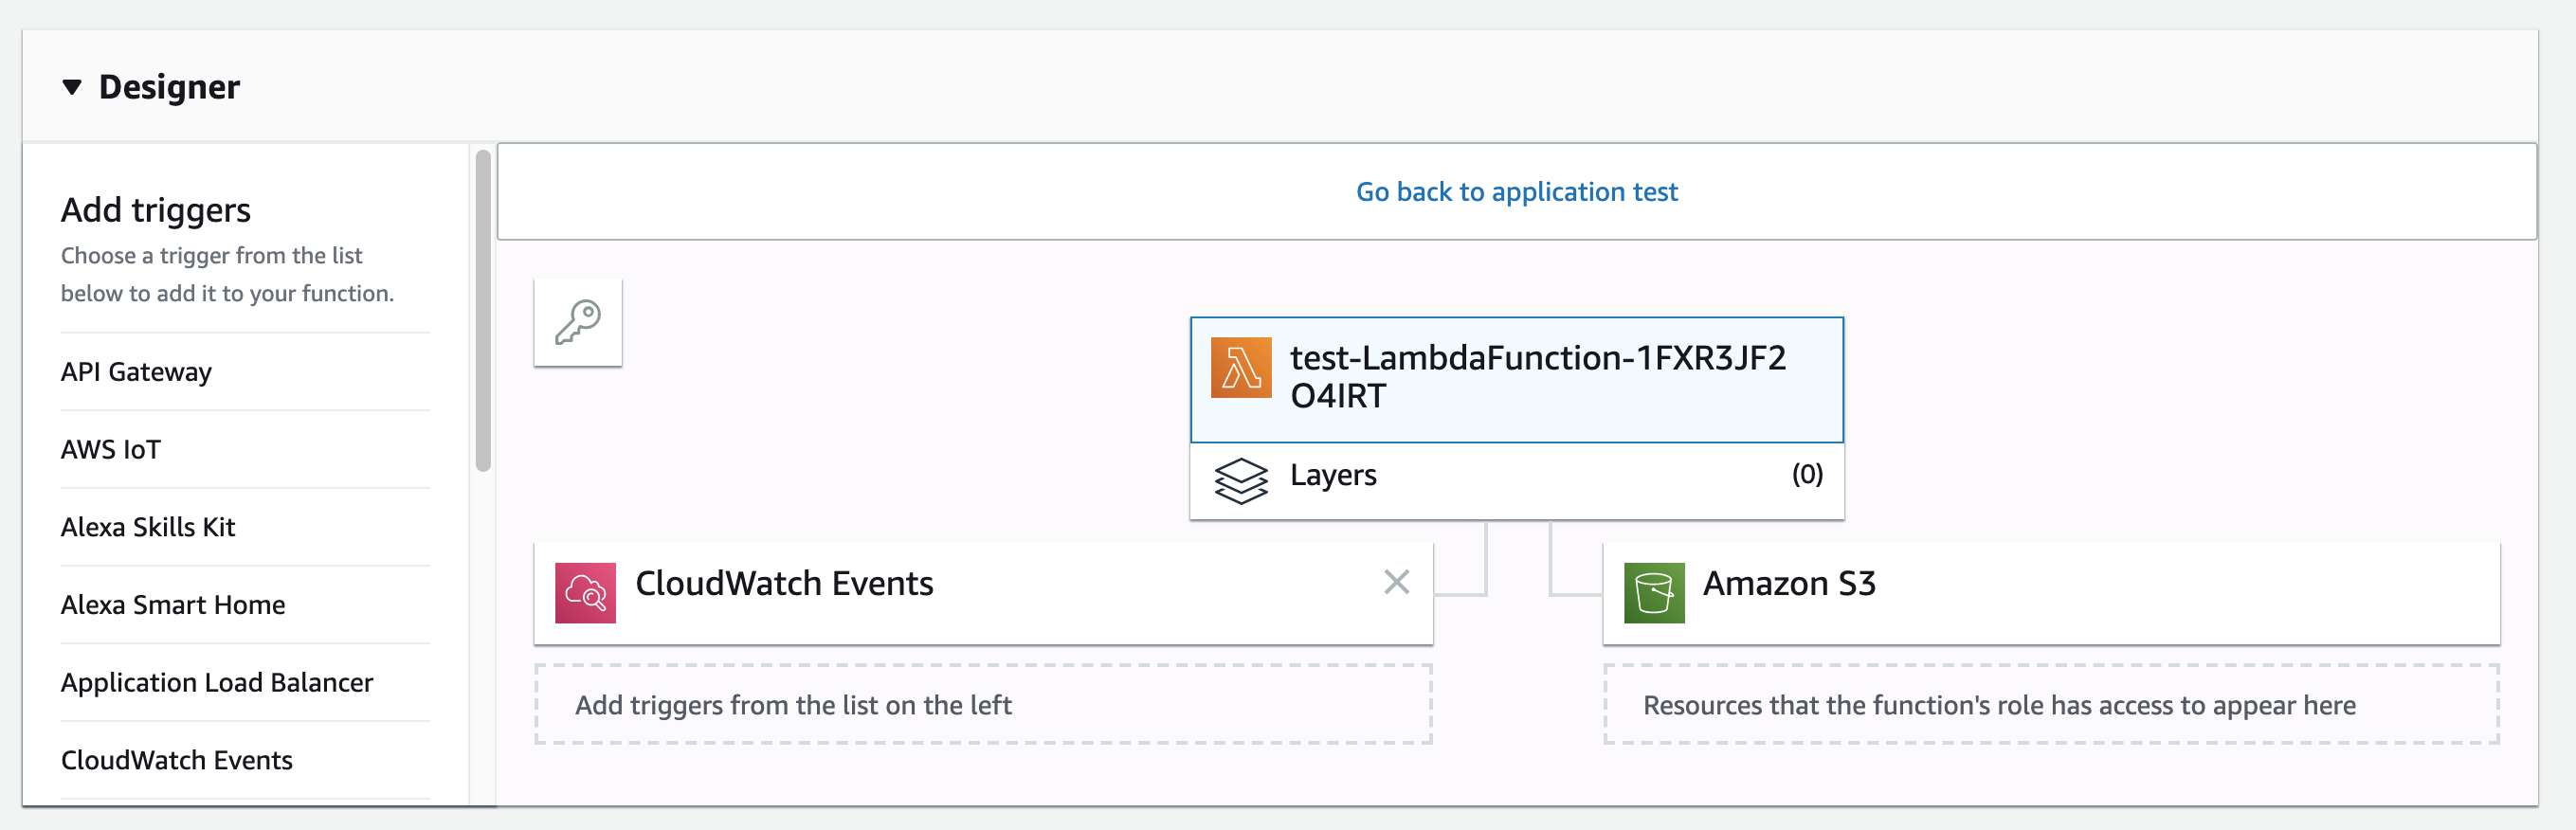The image size is (2576, 830).
Task: Click the Layers (0) count
Action: [x=1807, y=474]
